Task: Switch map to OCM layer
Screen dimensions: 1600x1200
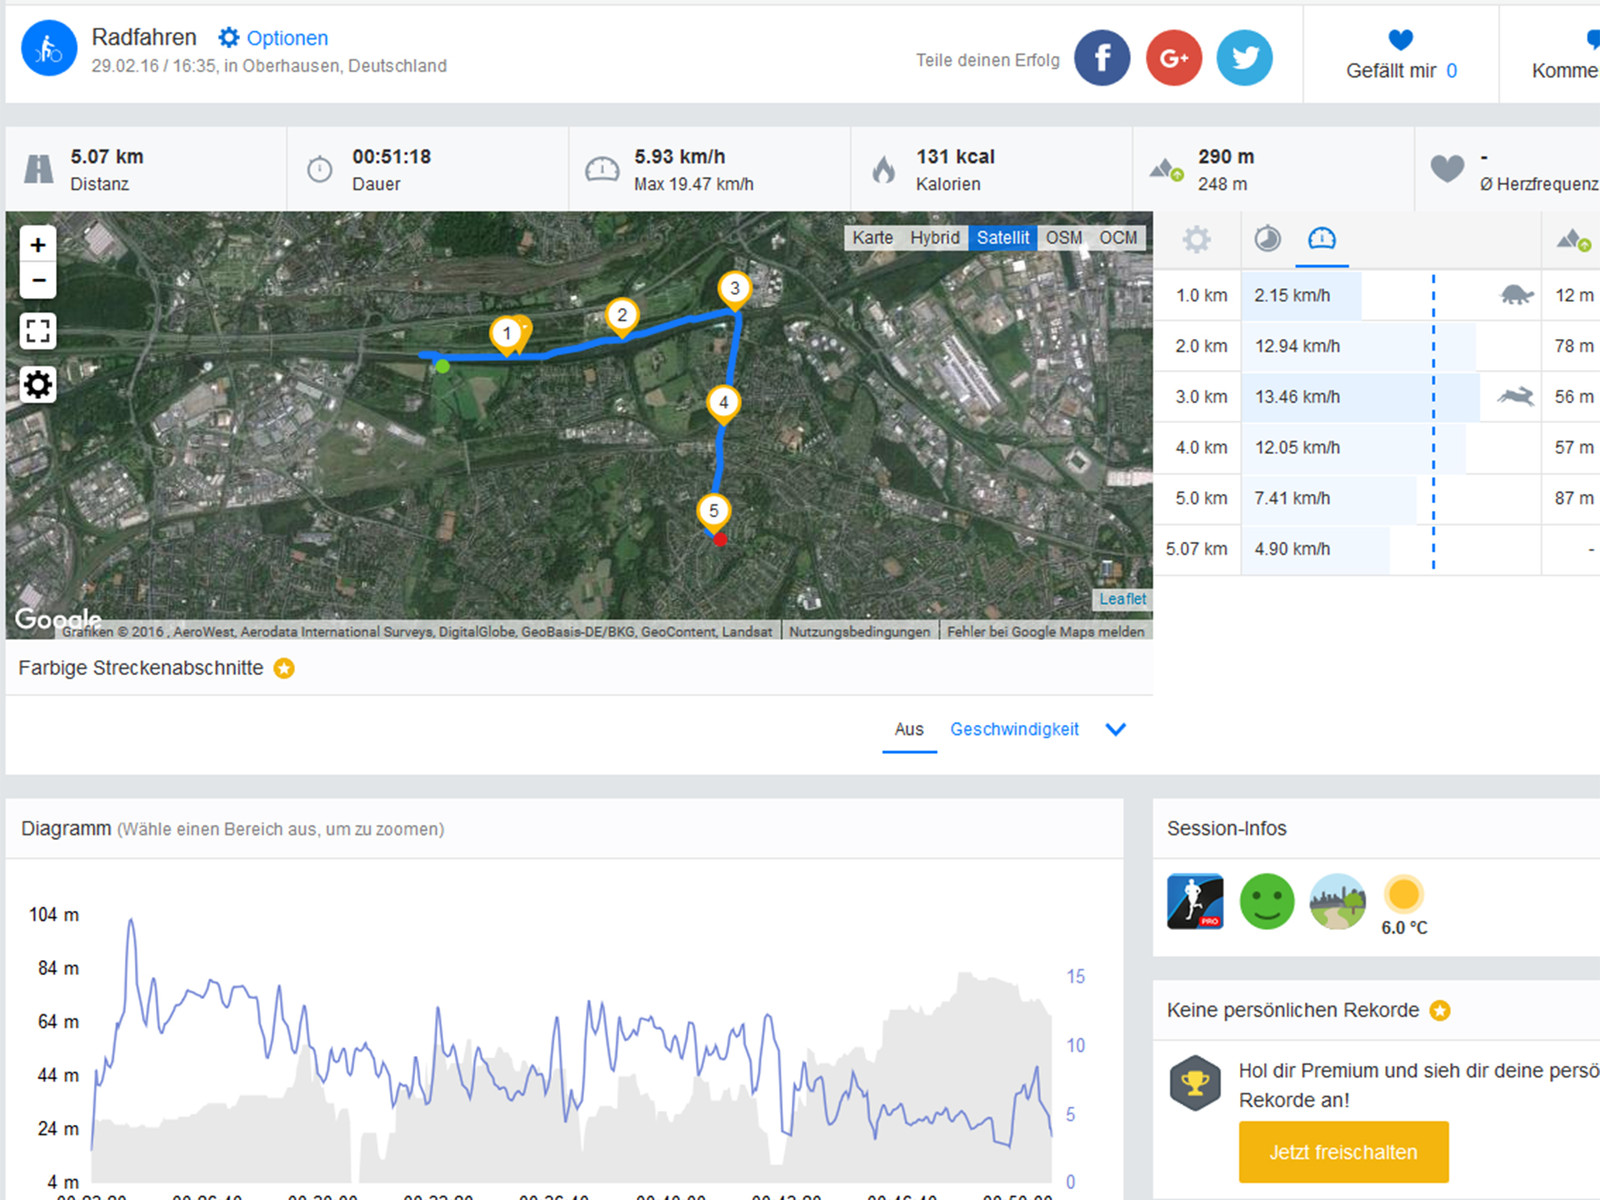Action: [x=1118, y=238]
